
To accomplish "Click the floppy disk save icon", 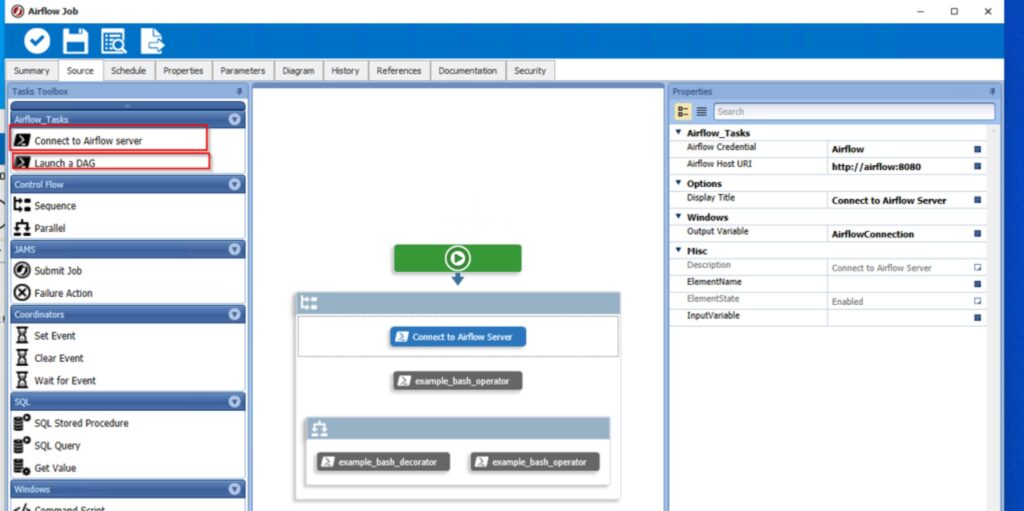I will [x=75, y=41].
